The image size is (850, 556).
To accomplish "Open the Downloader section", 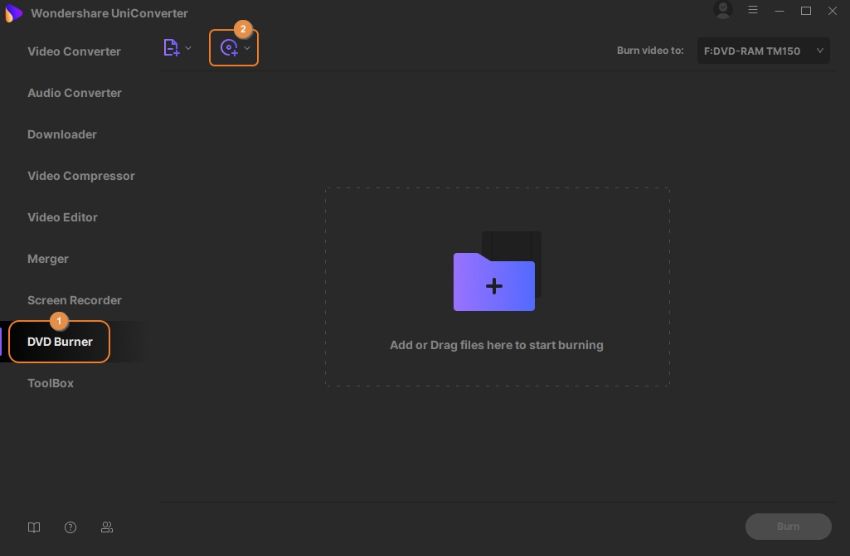I will (62, 134).
